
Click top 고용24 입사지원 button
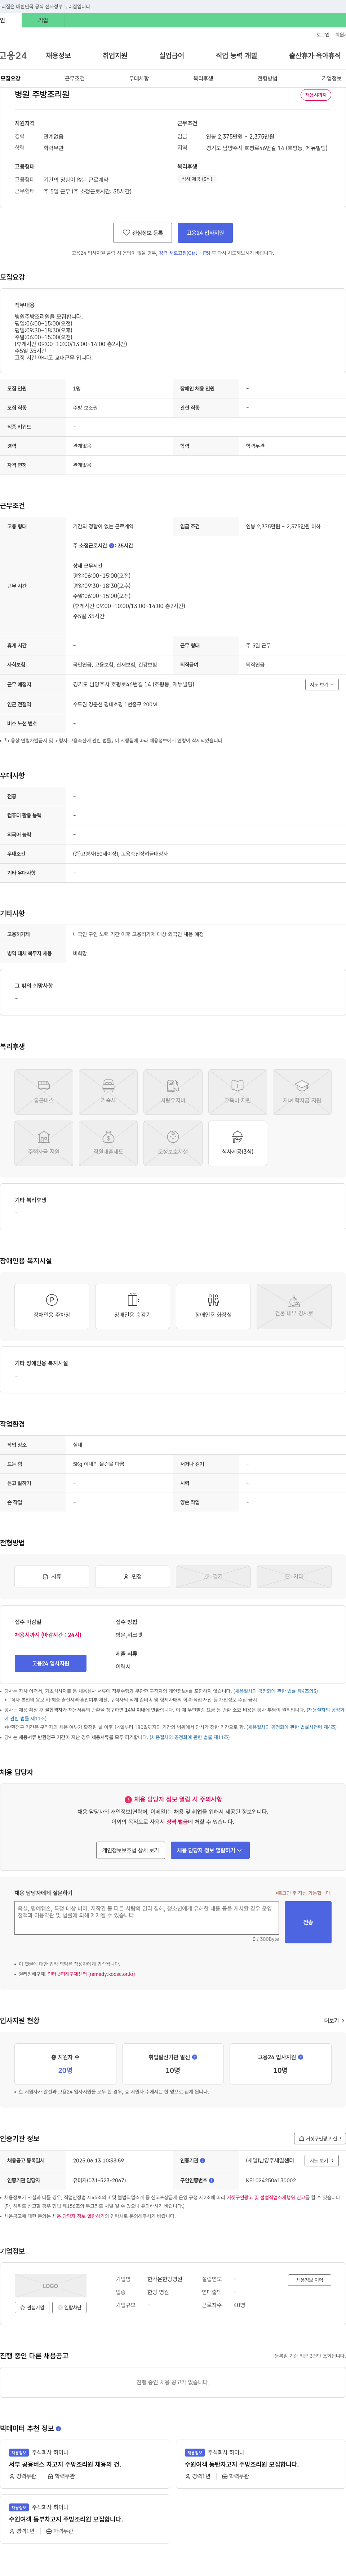point(205,233)
